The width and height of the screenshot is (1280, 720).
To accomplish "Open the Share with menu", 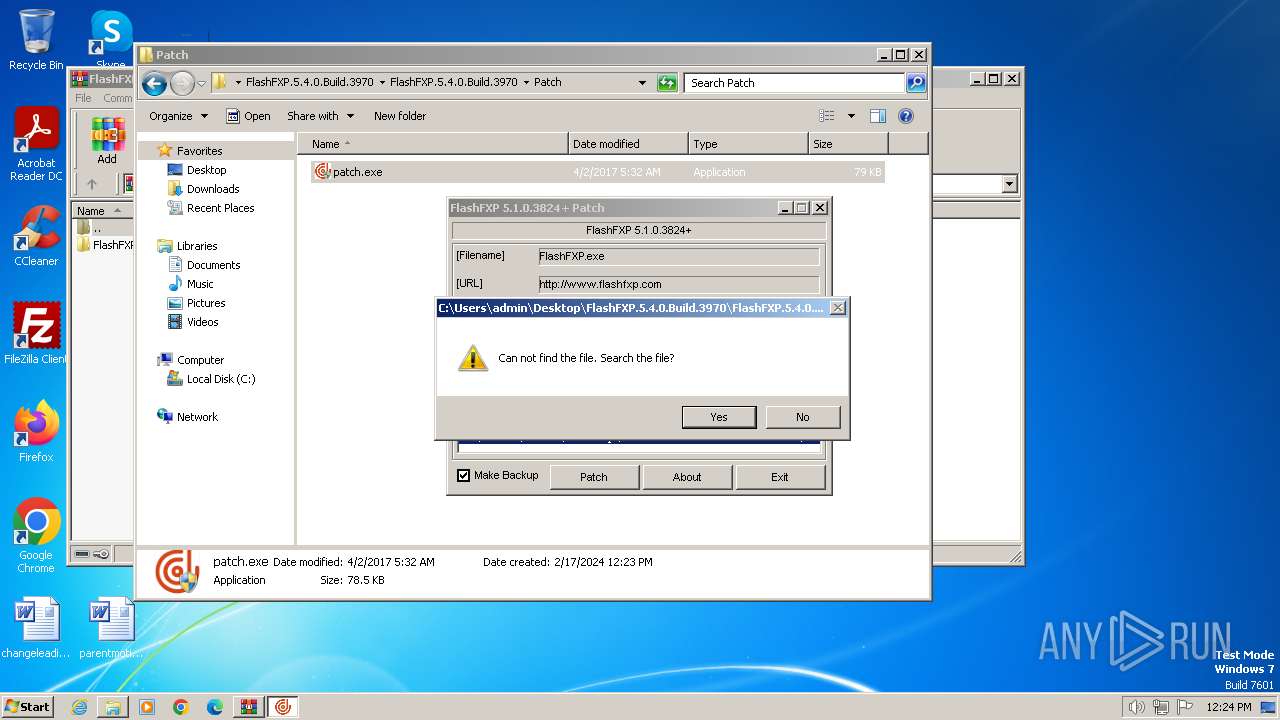I will coord(320,116).
